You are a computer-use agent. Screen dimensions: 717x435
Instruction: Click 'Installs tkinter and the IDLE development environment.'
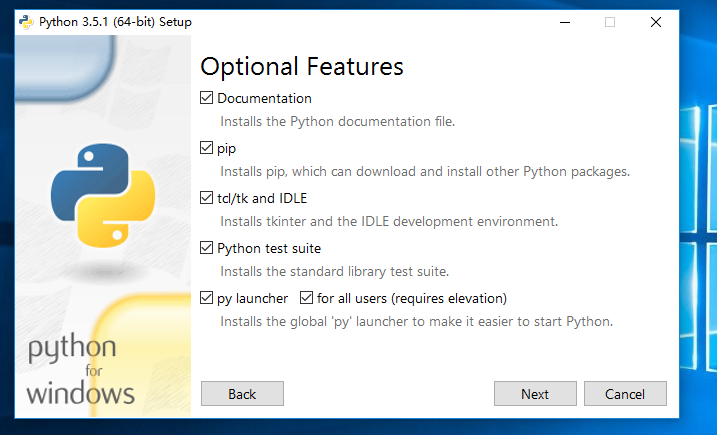pyautogui.click(x=389, y=221)
